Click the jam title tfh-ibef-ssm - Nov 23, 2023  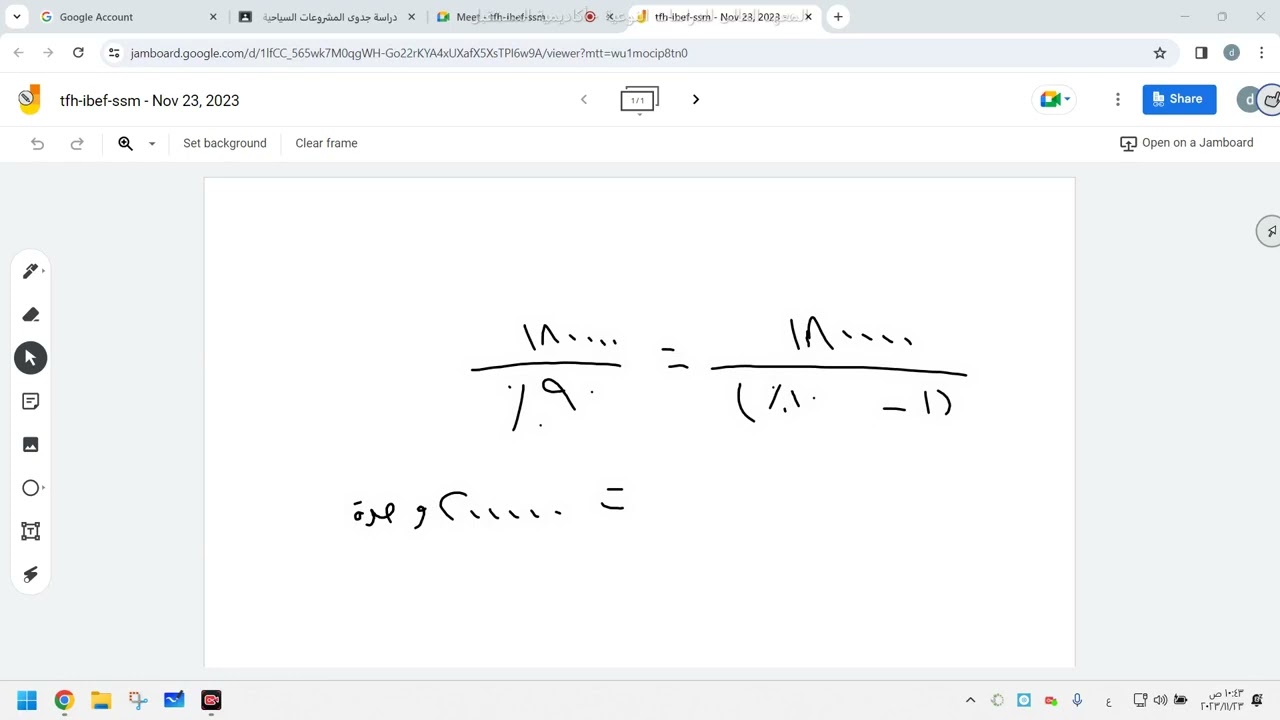(x=149, y=100)
